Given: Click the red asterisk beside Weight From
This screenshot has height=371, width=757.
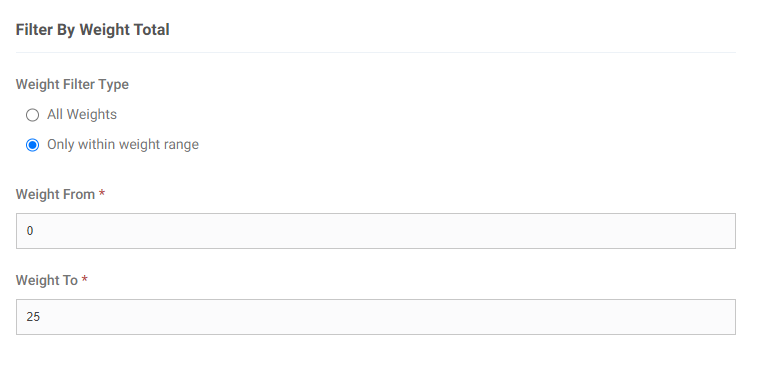Looking at the screenshot, I should click(x=102, y=193).
